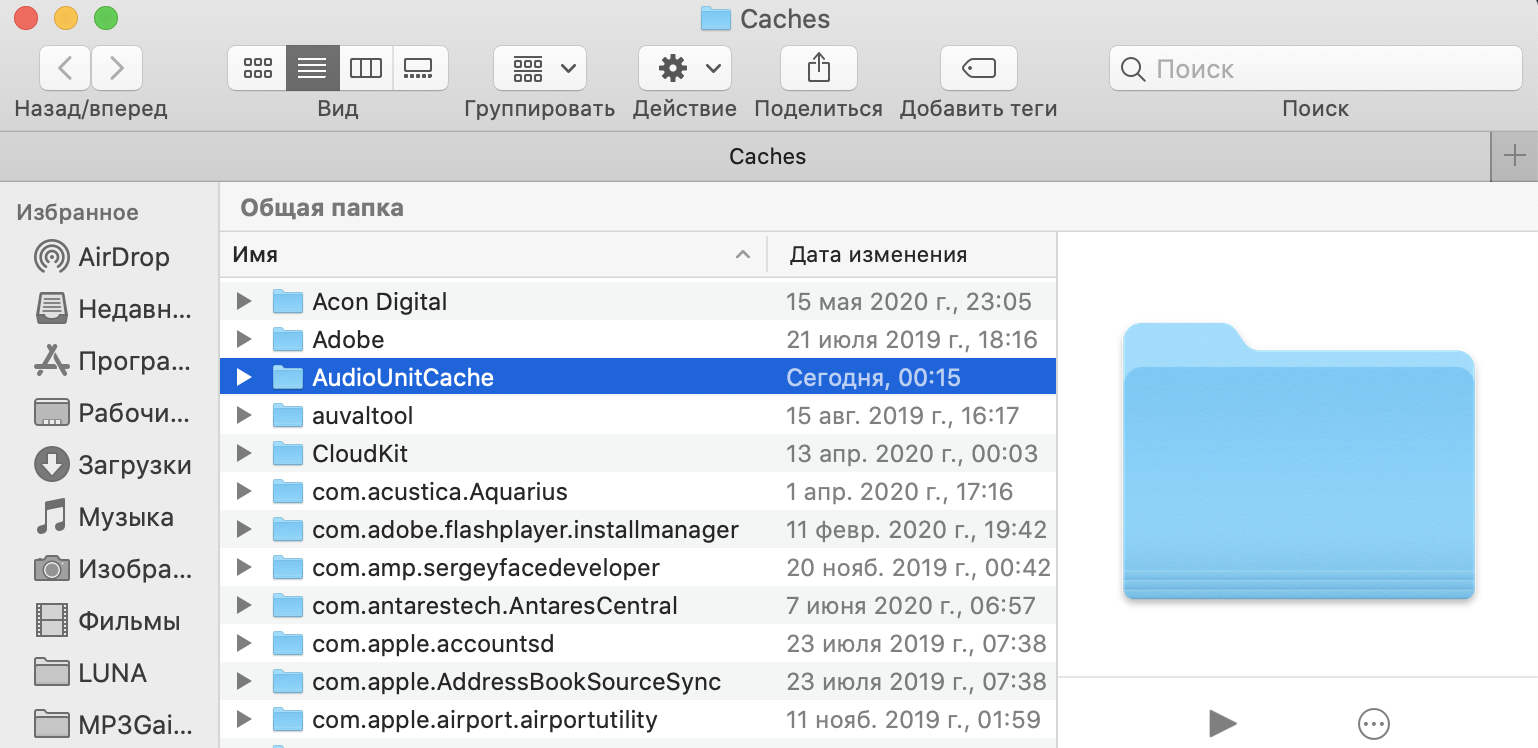1538x748 pixels.
Task: Click the add tags icon
Action: click(978, 68)
